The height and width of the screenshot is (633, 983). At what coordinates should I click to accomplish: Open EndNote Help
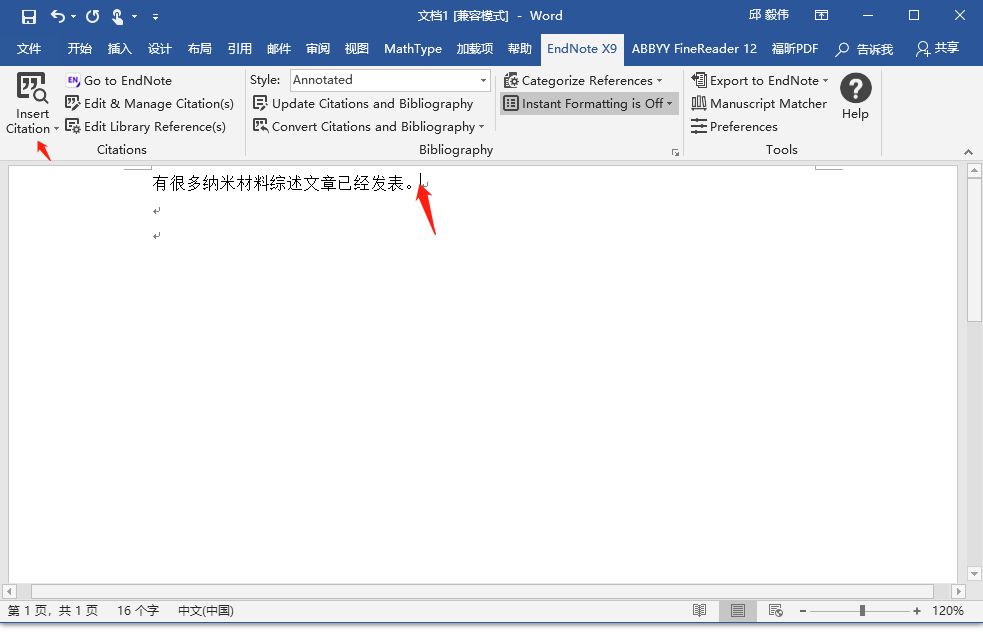(x=856, y=96)
